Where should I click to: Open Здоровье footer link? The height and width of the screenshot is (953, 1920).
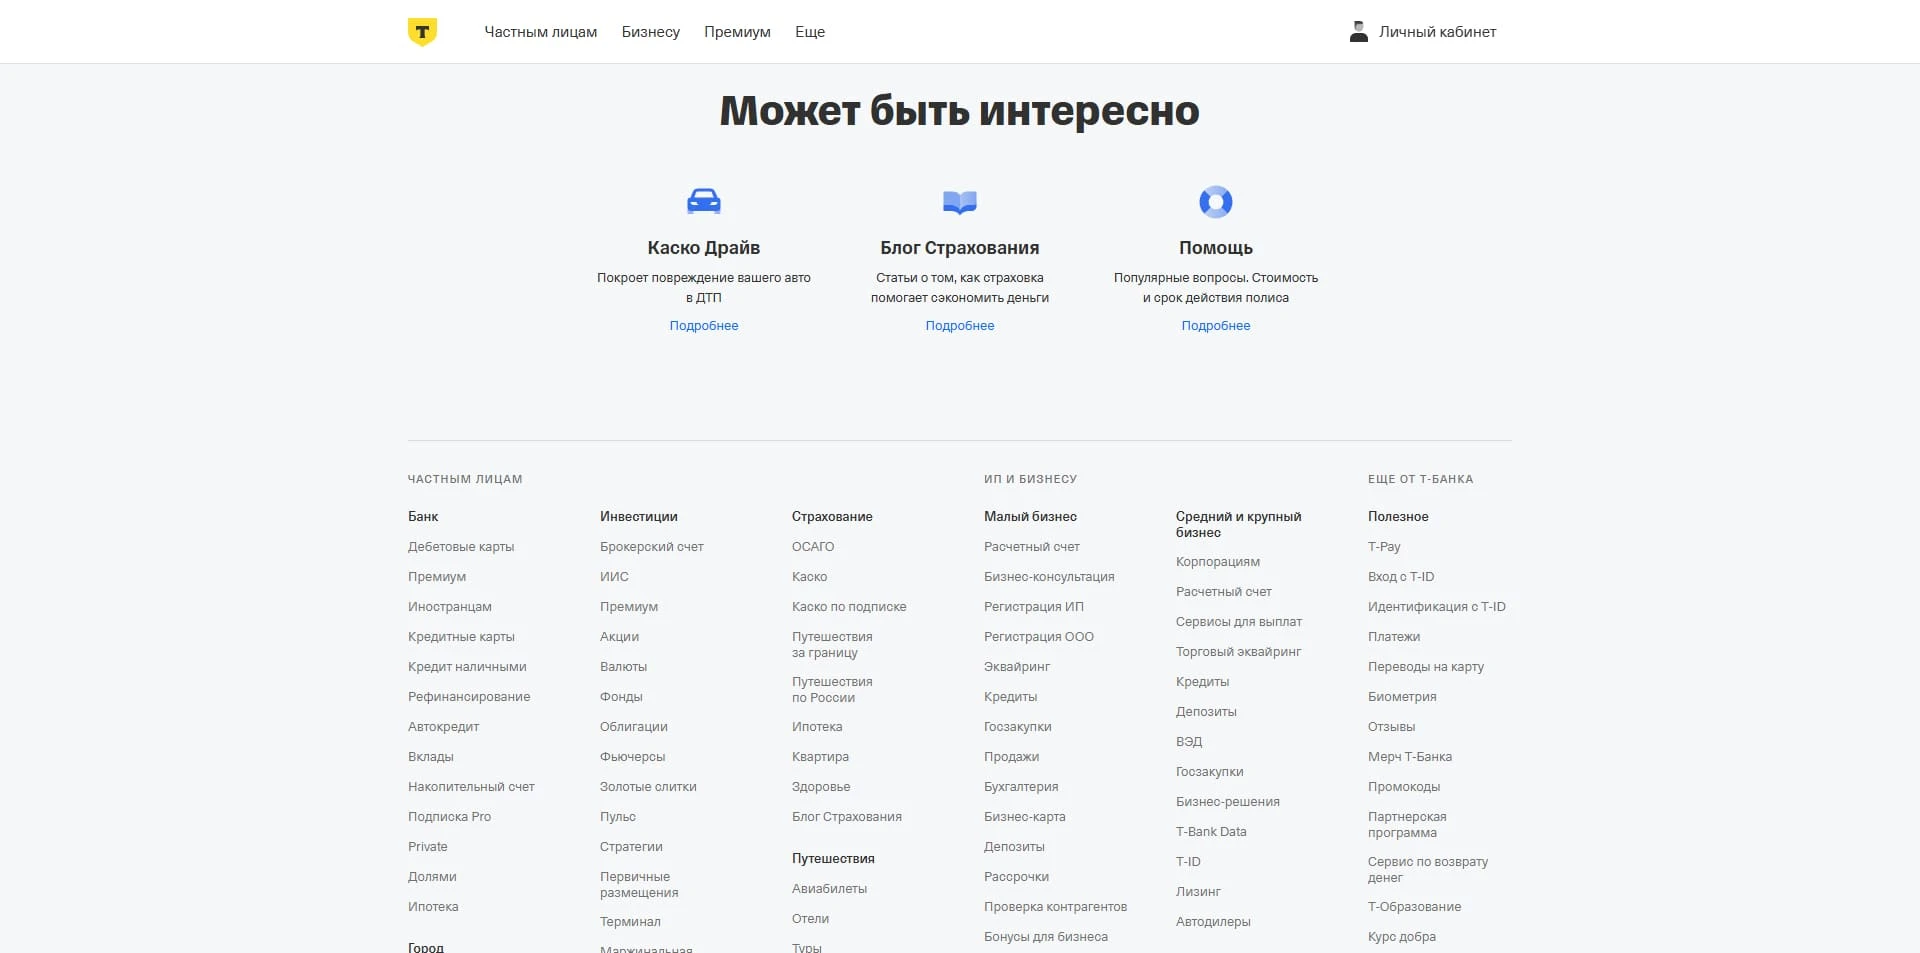point(821,787)
